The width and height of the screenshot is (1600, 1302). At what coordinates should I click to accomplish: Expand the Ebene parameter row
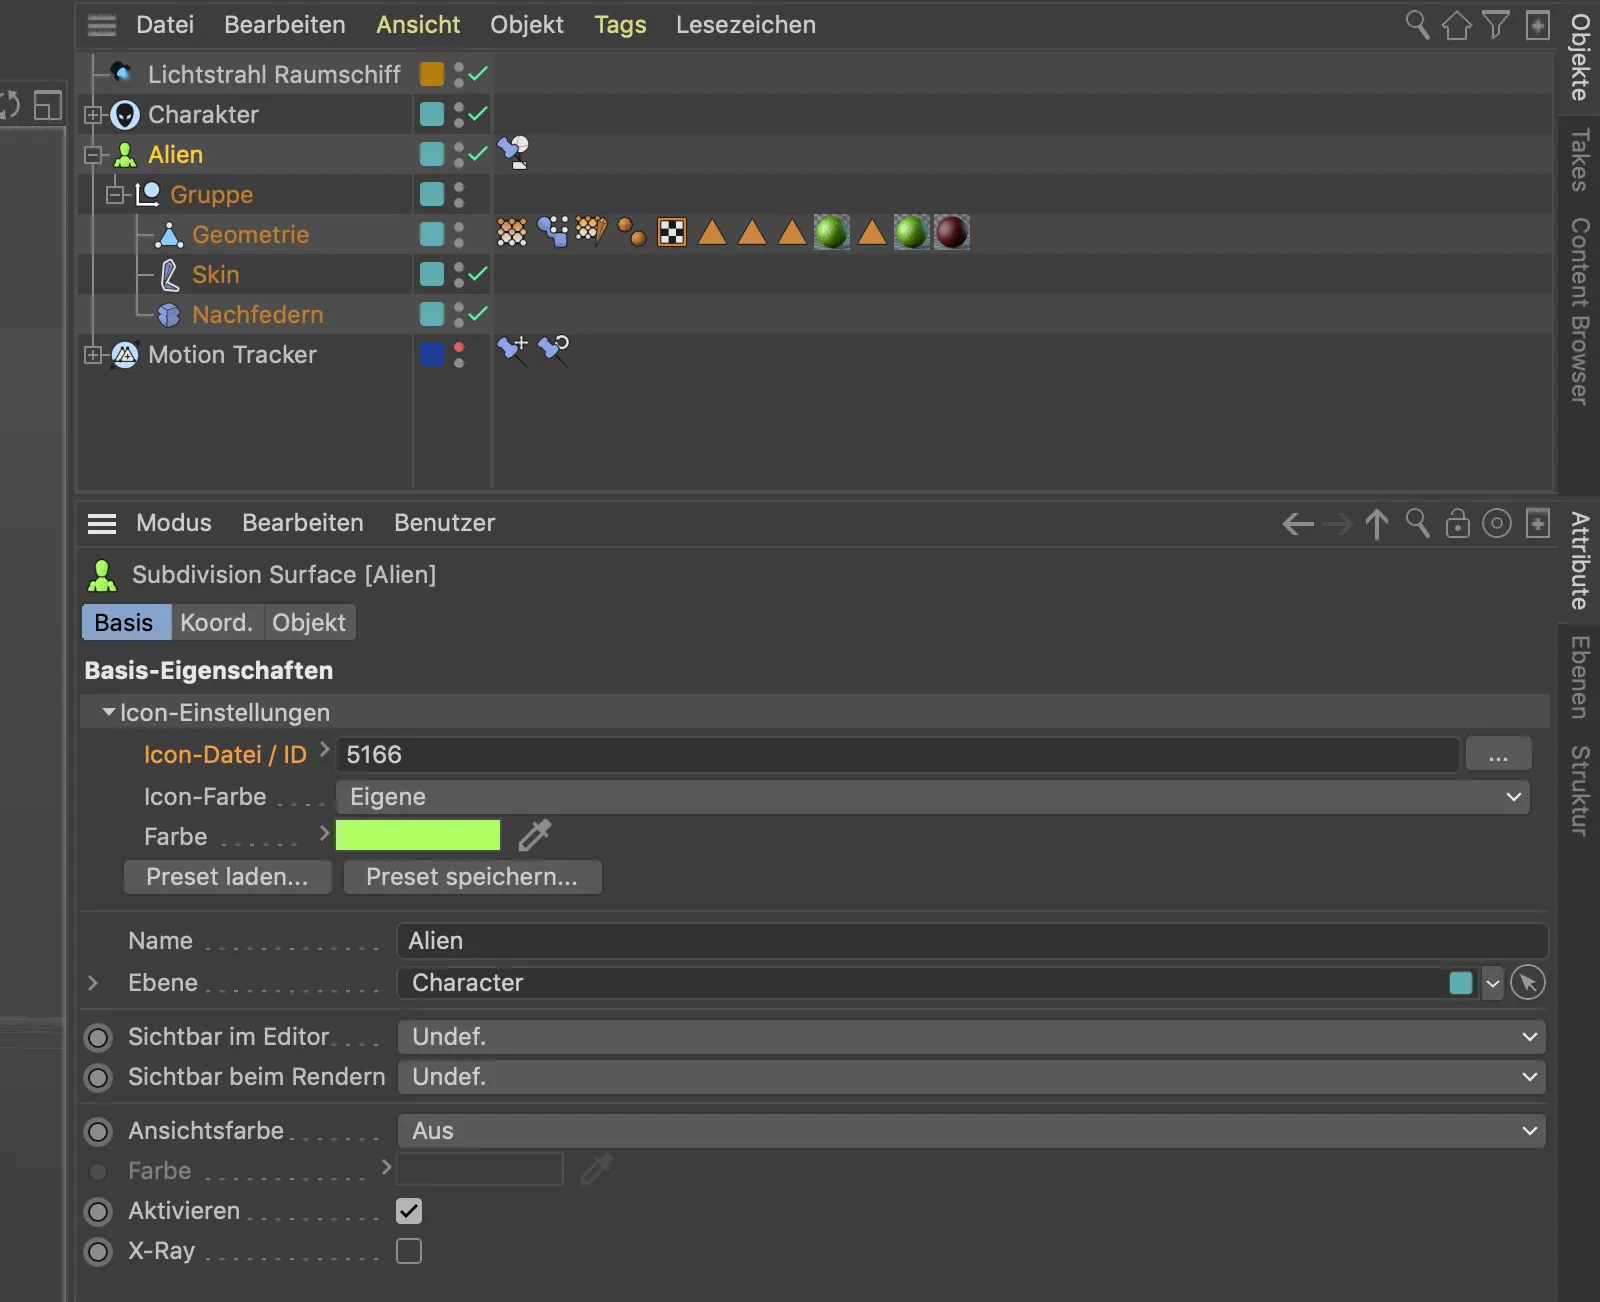pos(93,983)
